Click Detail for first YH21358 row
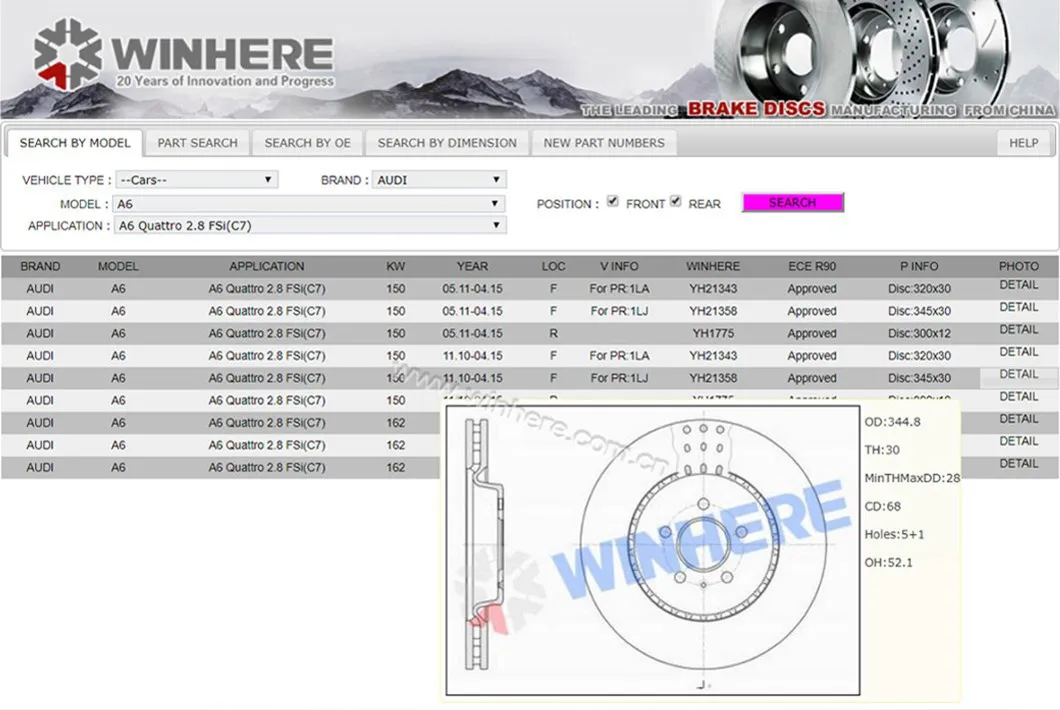Screen dimensions: 1060x710 click(1018, 308)
